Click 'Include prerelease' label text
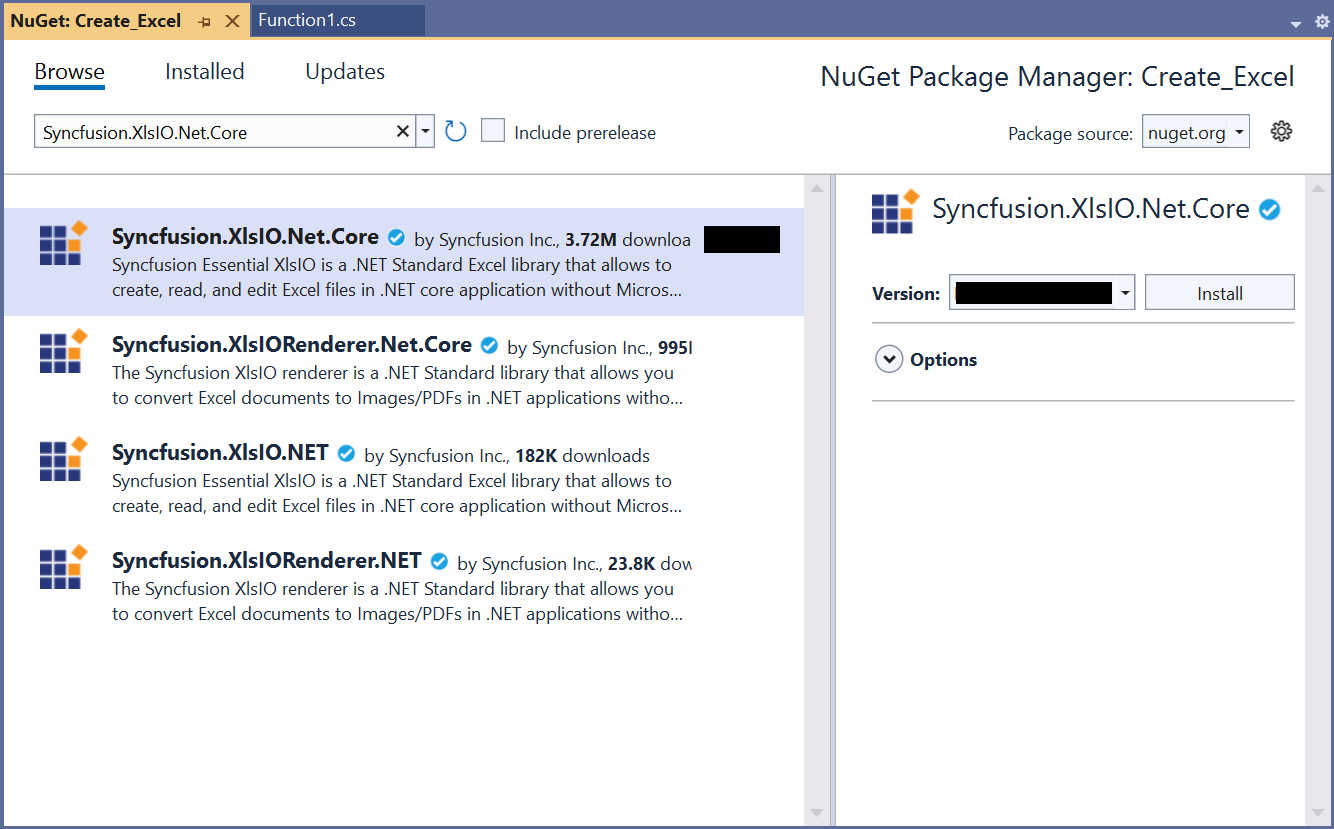This screenshot has height=829, width=1334. coord(585,133)
